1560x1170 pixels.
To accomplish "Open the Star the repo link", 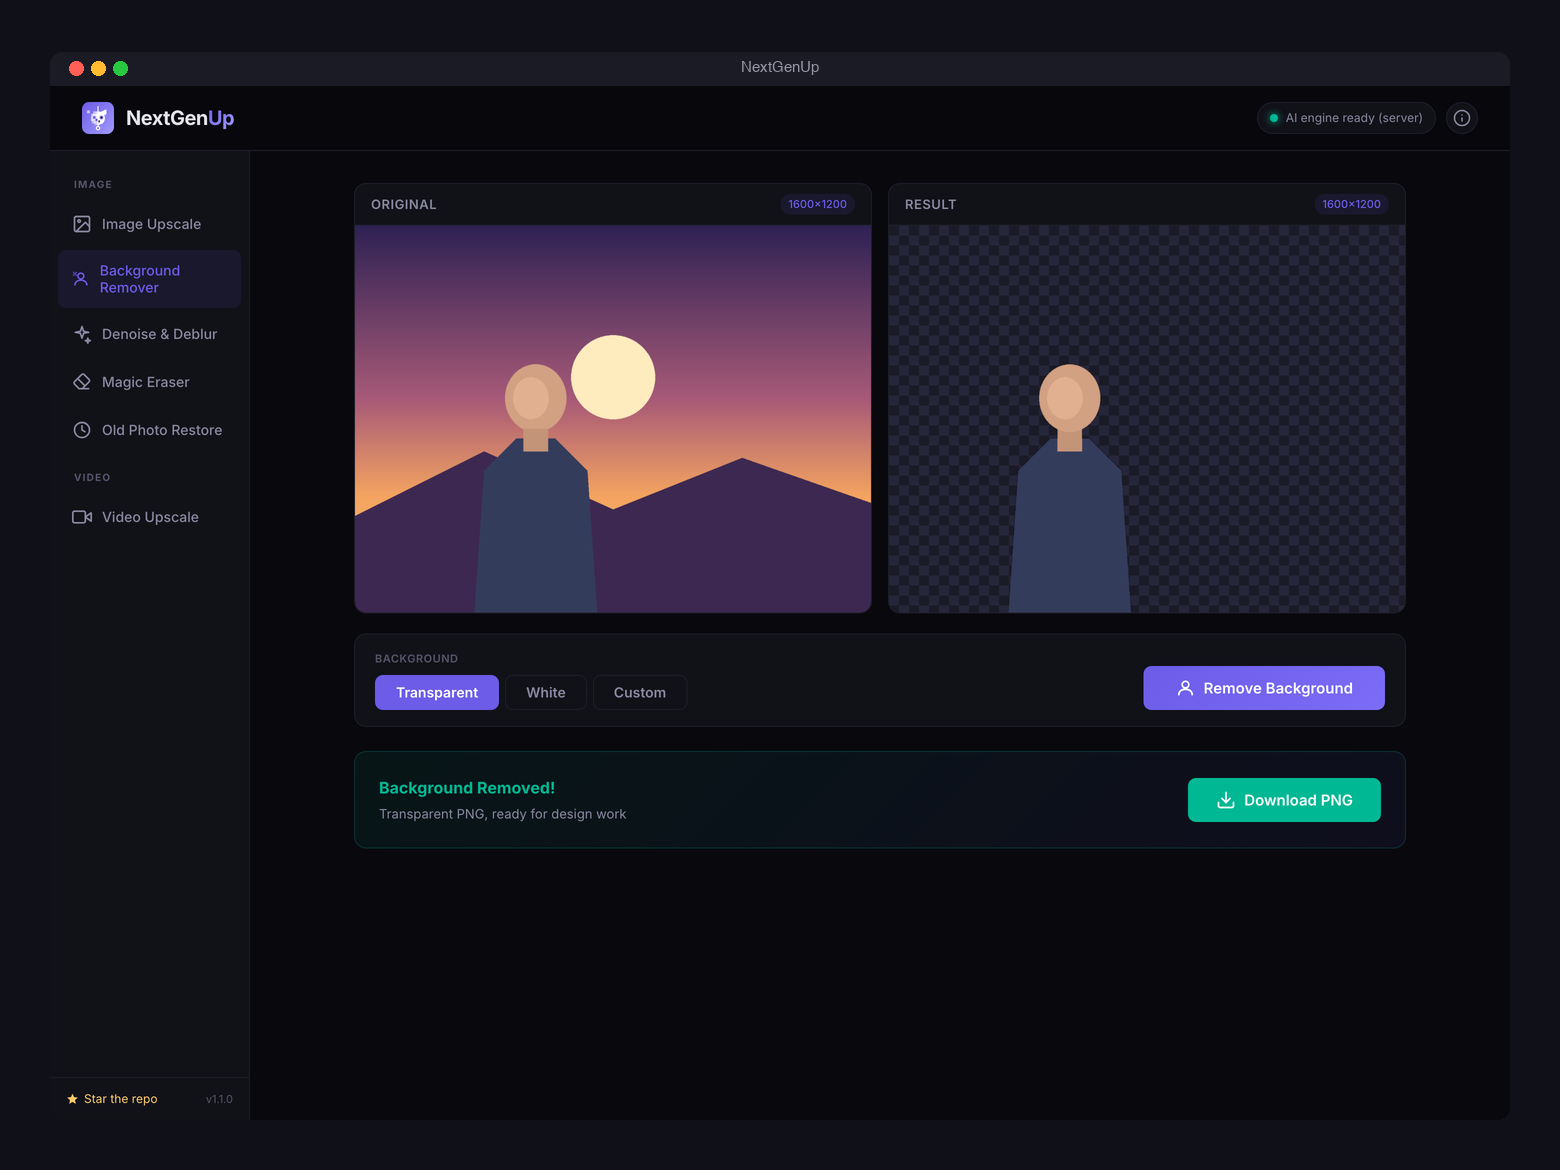I will click(112, 1099).
